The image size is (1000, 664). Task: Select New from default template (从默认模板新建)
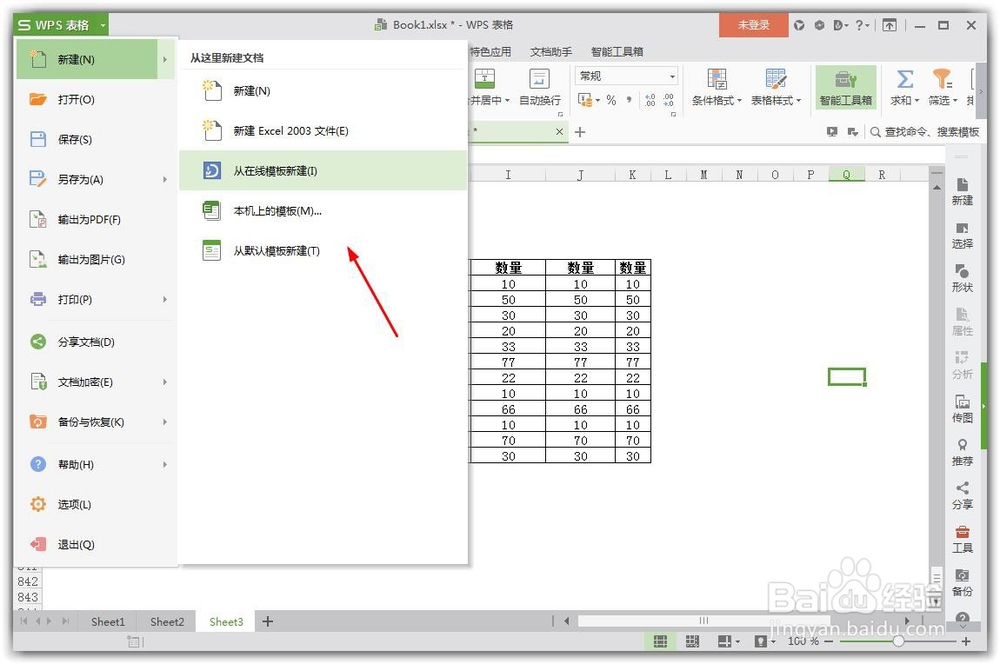[x=323, y=251]
